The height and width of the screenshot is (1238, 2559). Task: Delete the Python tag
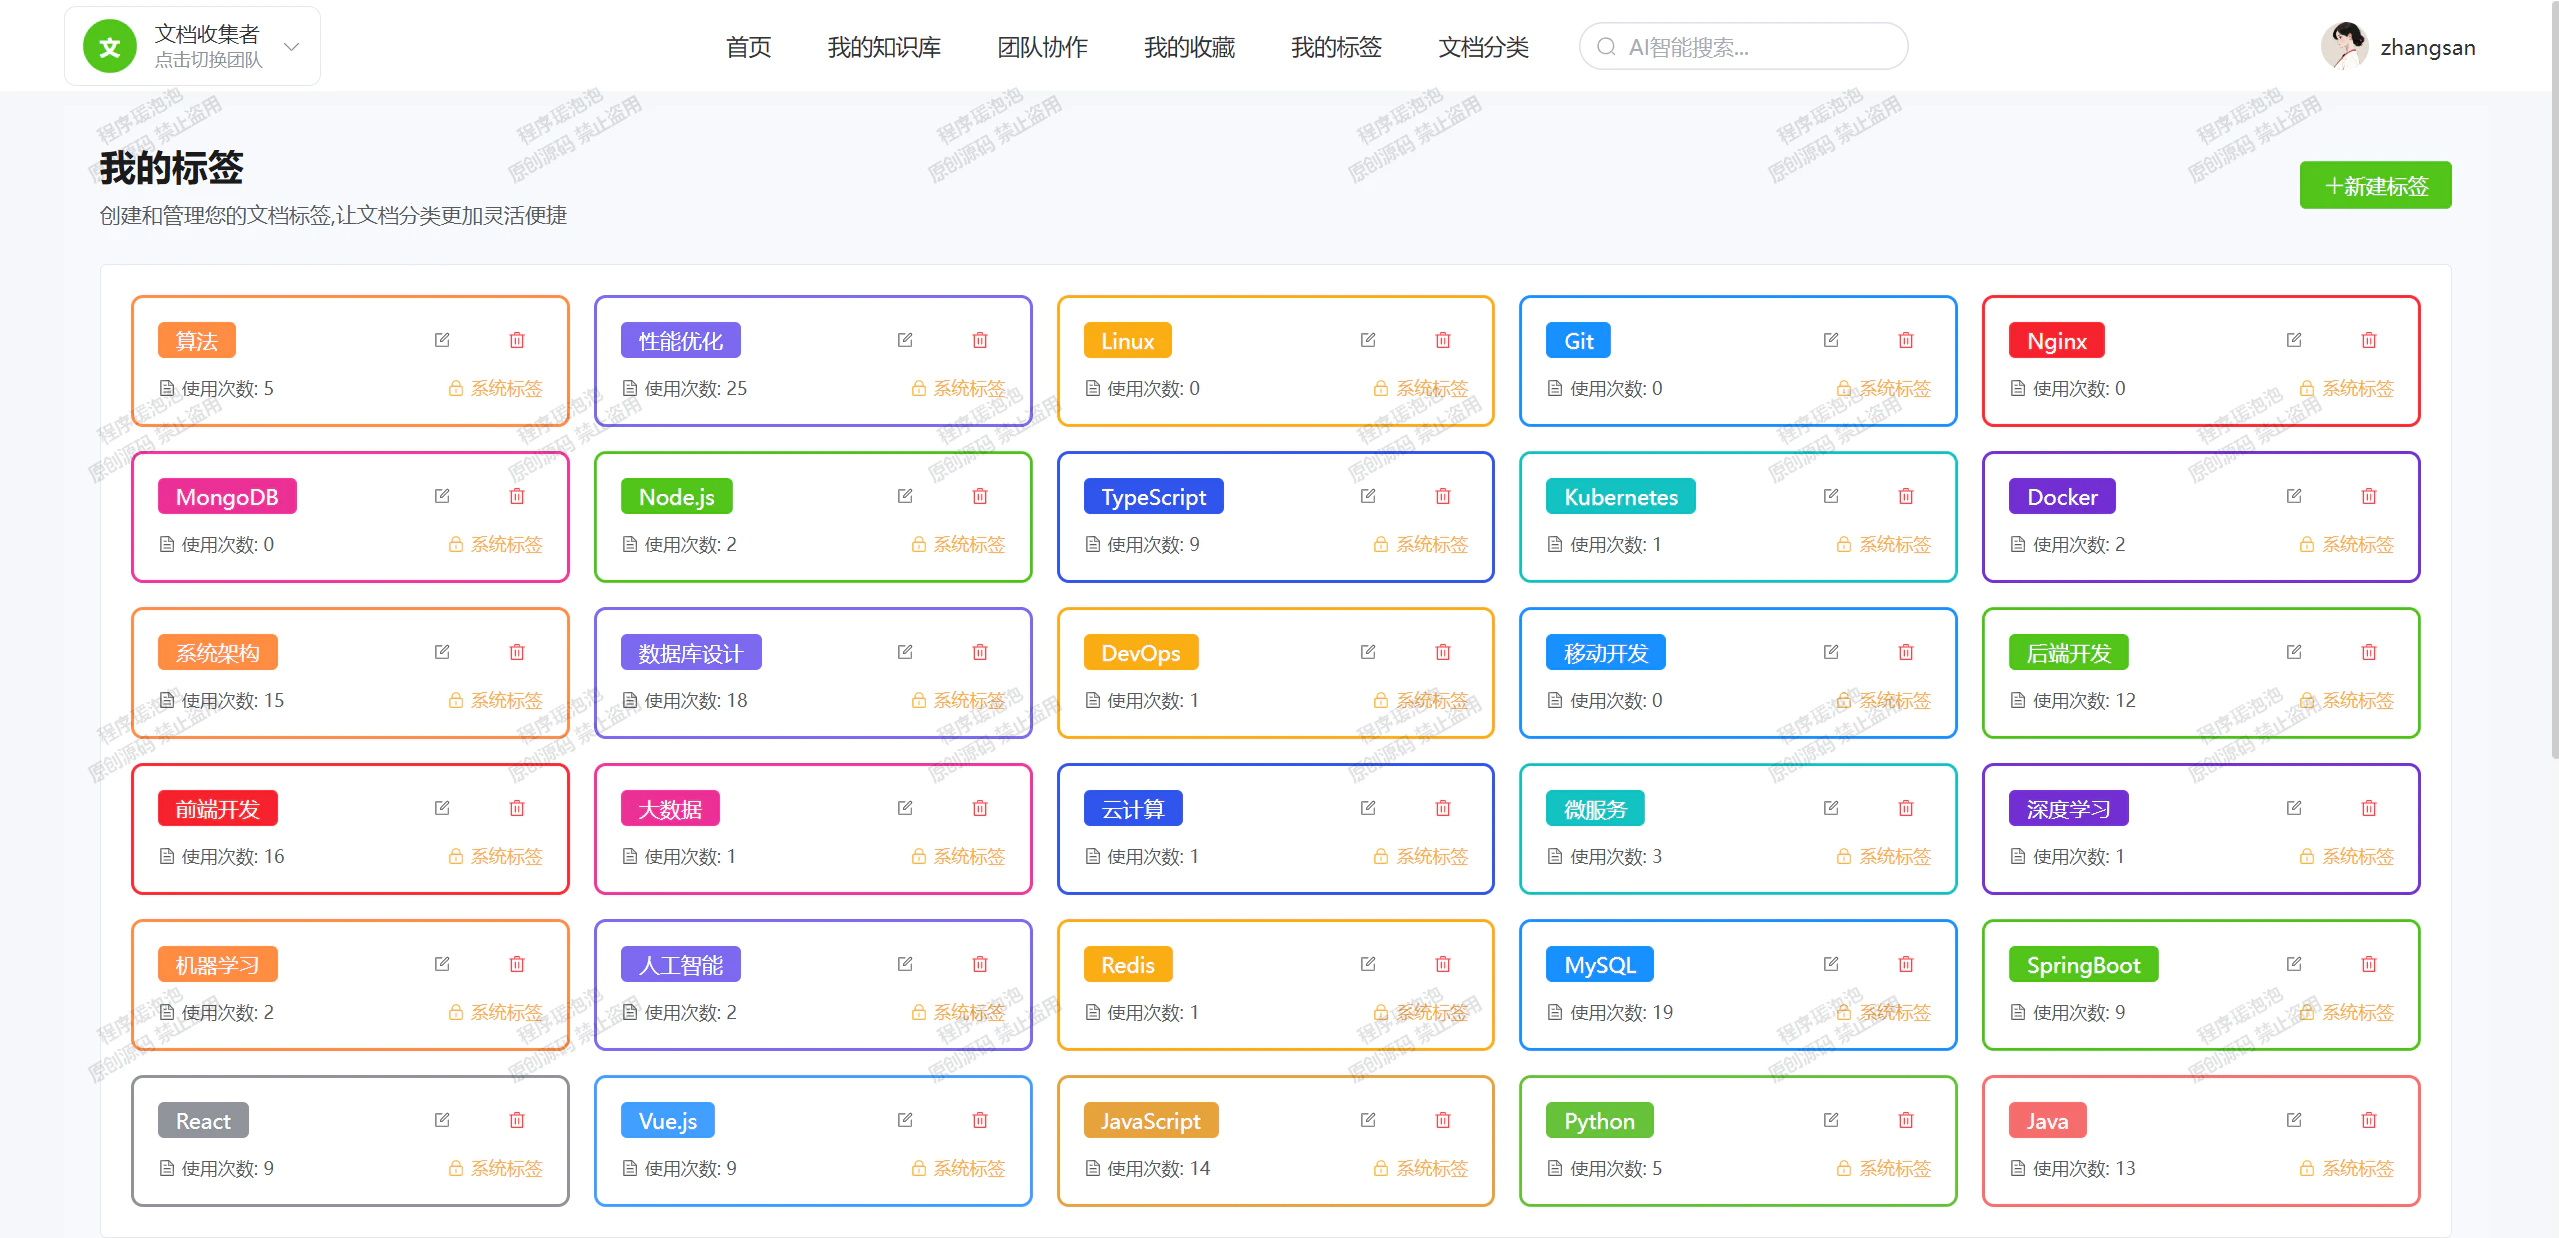coord(1906,1120)
